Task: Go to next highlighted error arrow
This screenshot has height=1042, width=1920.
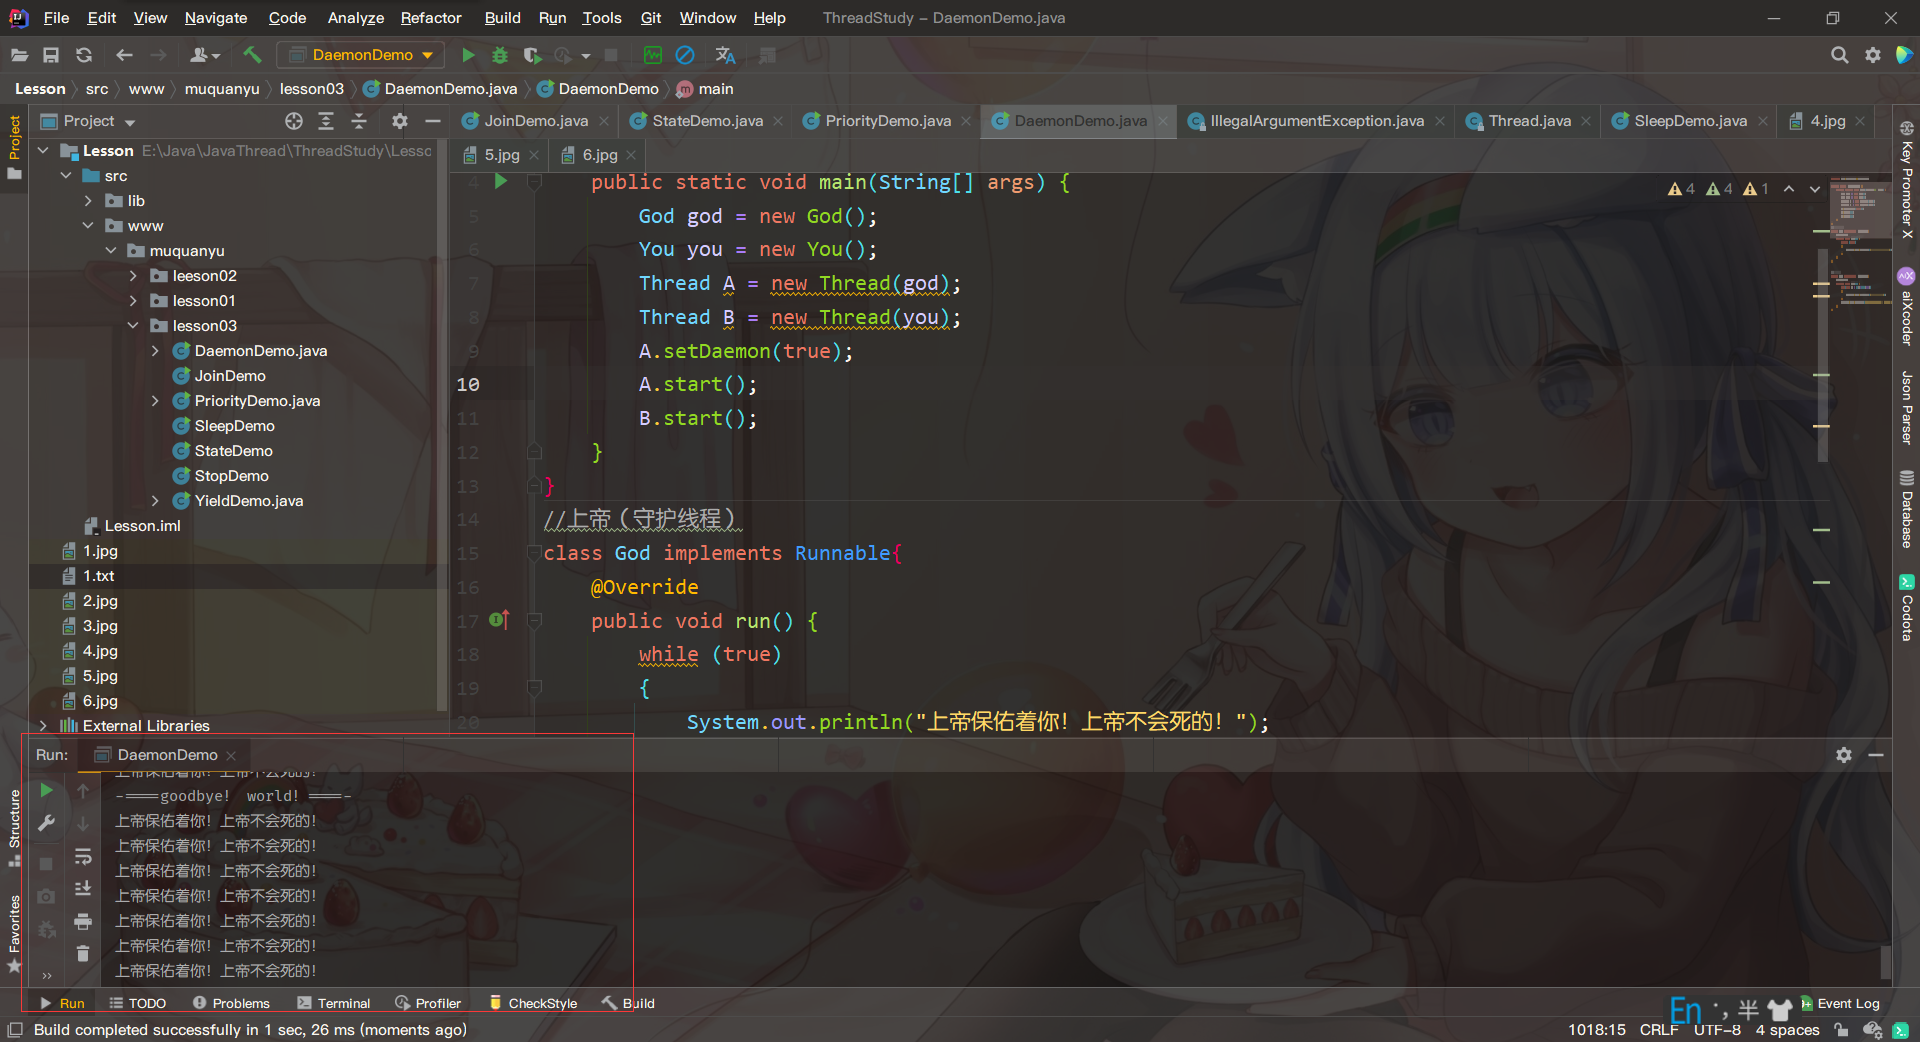Action: (1814, 188)
